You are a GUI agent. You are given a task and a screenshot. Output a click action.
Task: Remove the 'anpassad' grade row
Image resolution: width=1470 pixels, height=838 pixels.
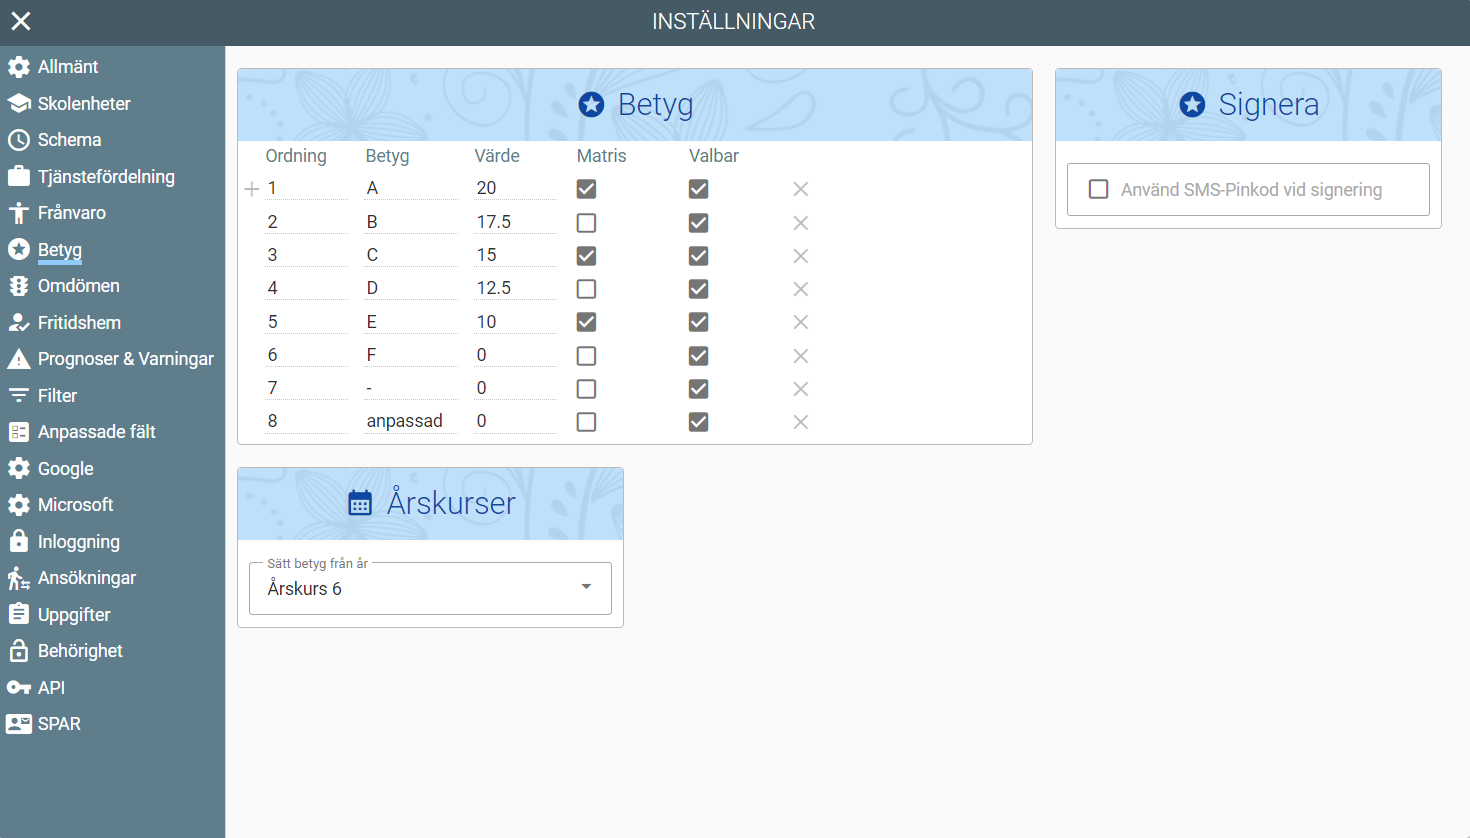800,422
